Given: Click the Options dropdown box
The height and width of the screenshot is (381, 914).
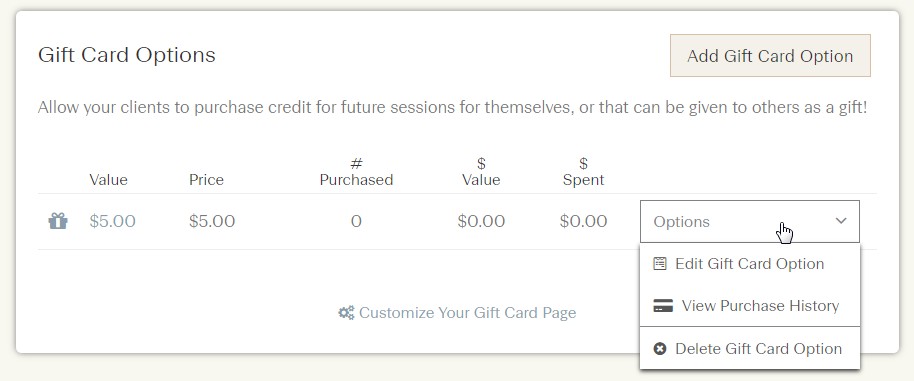Looking at the screenshot, I should click(750, 221).
